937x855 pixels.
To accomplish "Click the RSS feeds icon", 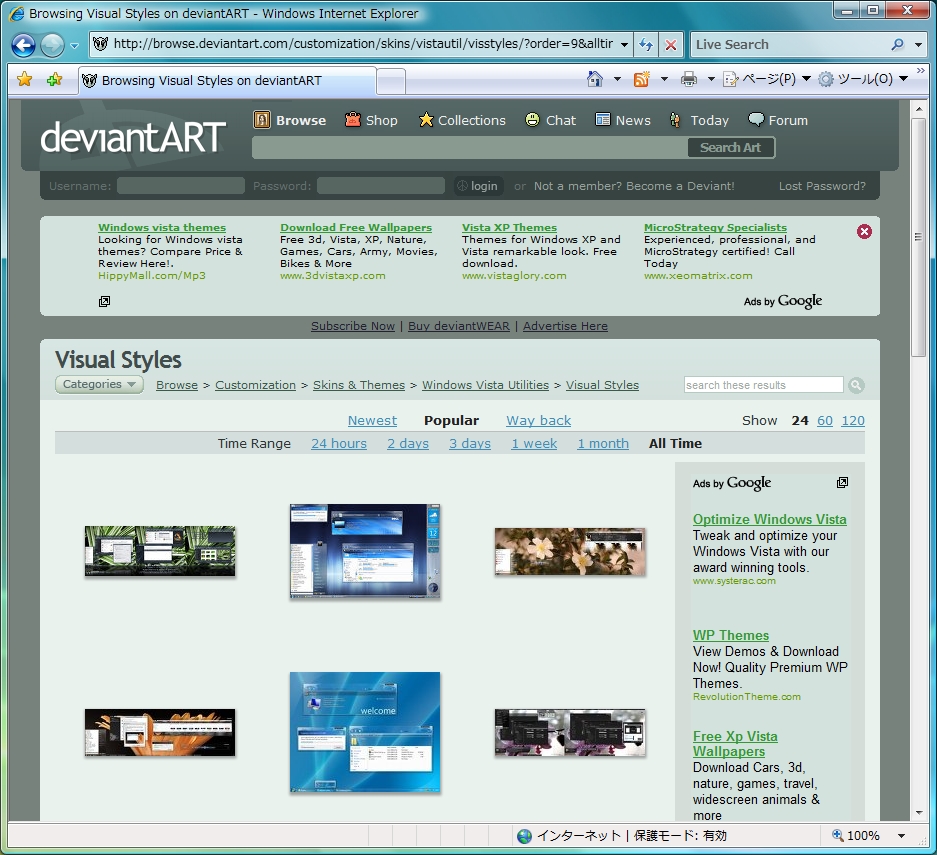I will click(642, 79).
